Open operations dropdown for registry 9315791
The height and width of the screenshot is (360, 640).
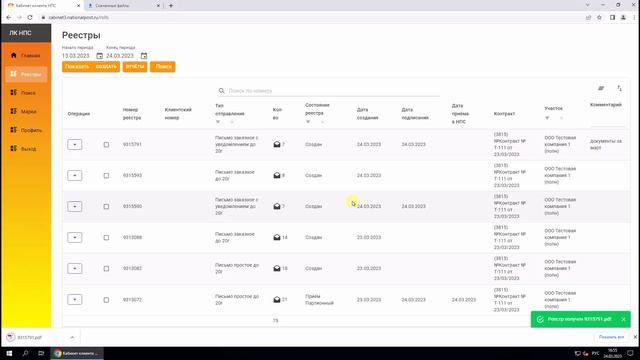(x=75, y=144)
